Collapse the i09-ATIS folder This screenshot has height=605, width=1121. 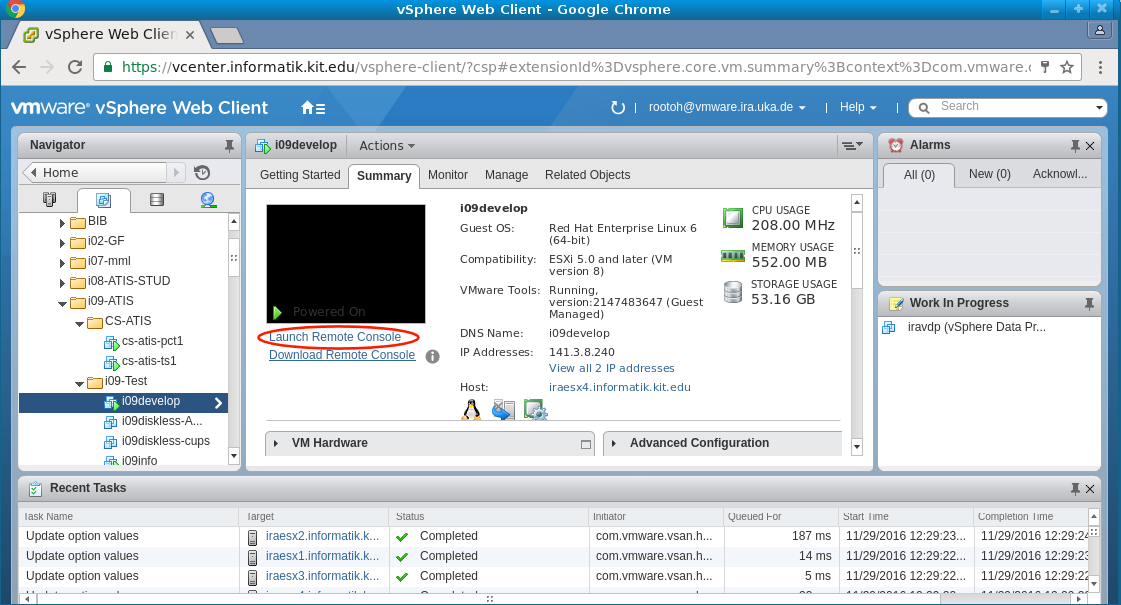[62, 303]
